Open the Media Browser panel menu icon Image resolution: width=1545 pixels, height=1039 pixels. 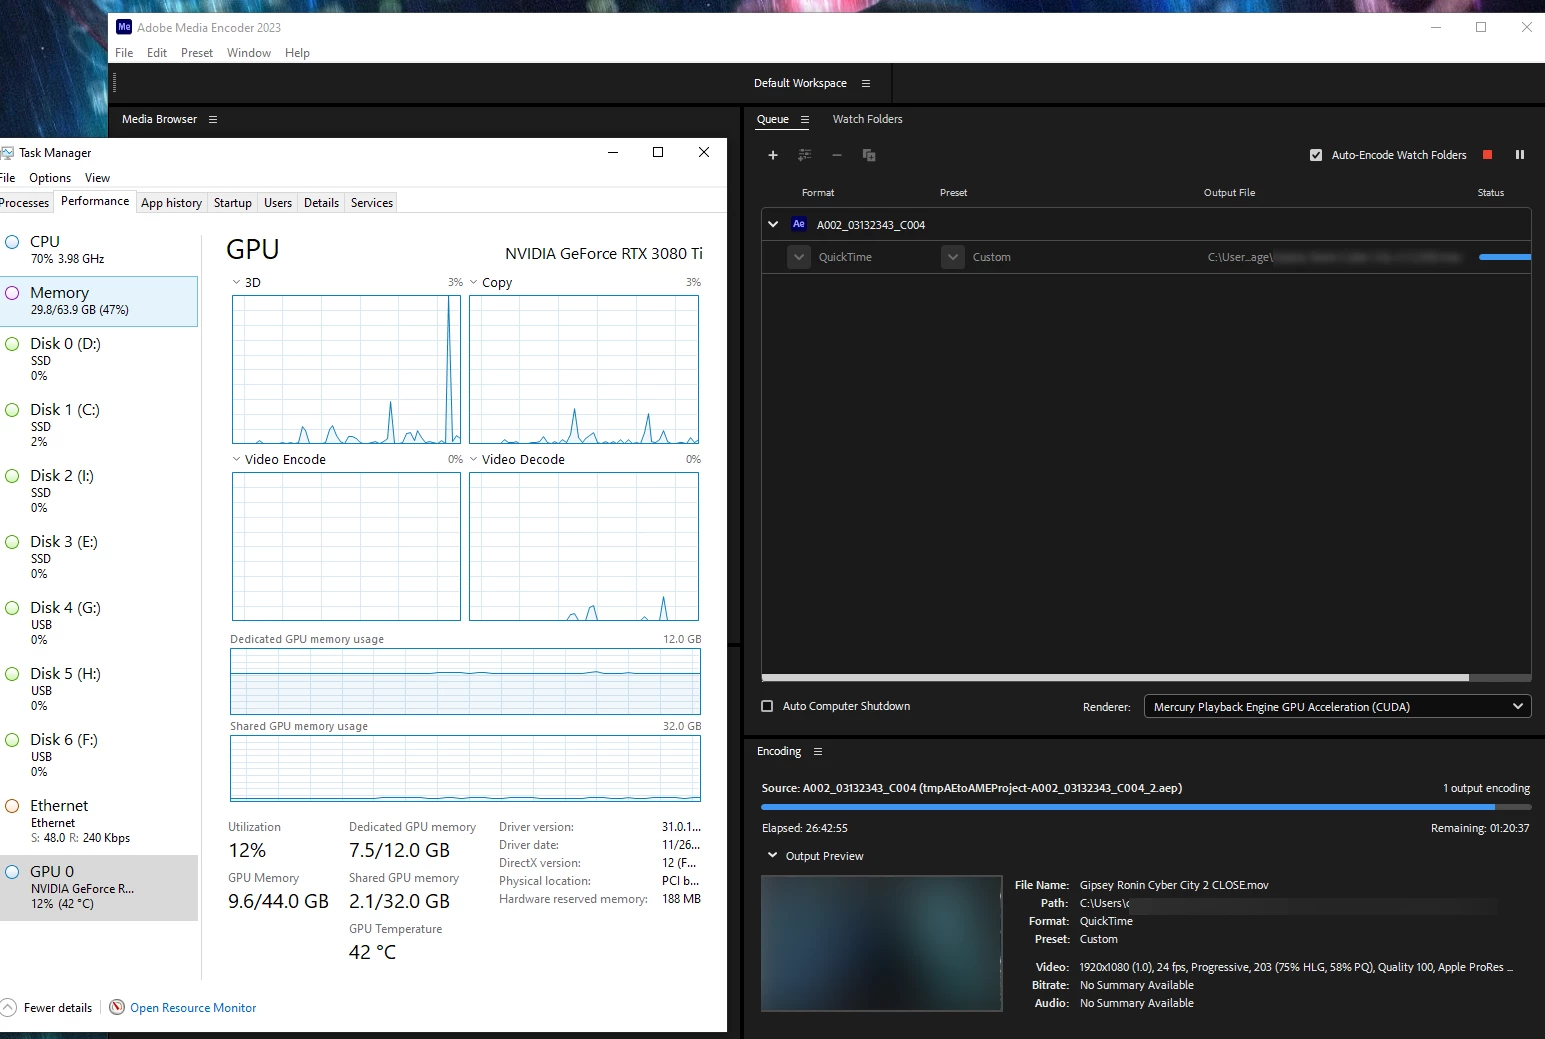[x=213, y=120]
